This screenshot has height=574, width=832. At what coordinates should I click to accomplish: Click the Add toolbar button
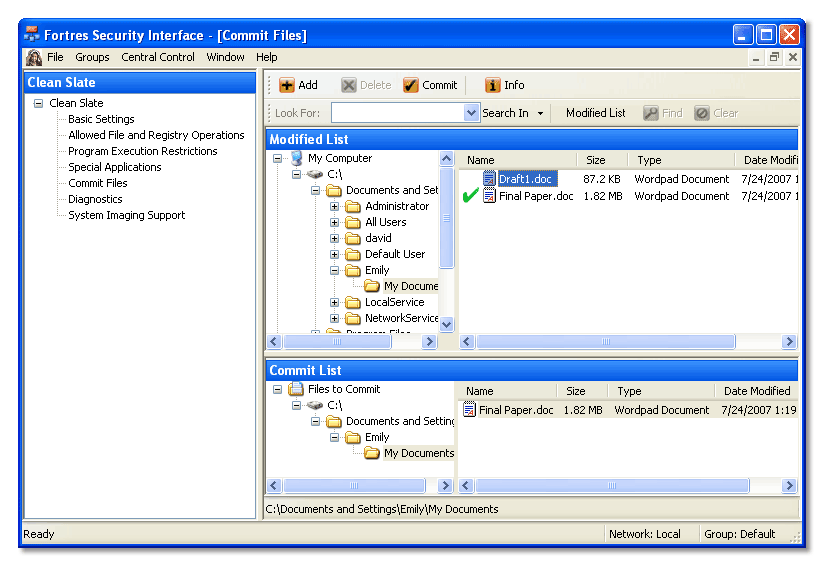pyautogui.click(x=298, y=85)
